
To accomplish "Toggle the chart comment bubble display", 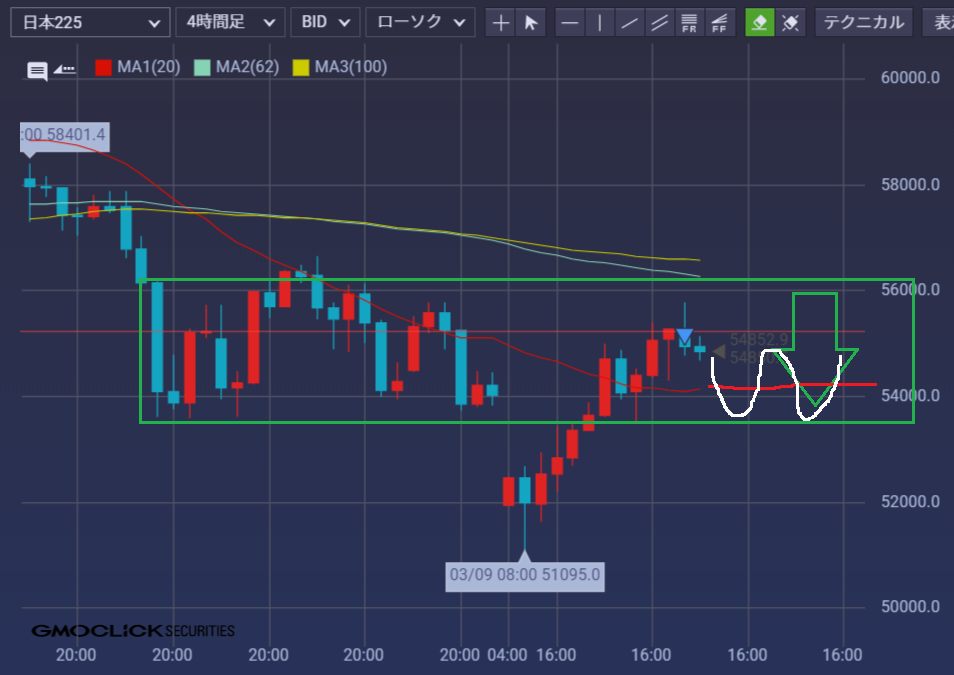I will 37,70.
